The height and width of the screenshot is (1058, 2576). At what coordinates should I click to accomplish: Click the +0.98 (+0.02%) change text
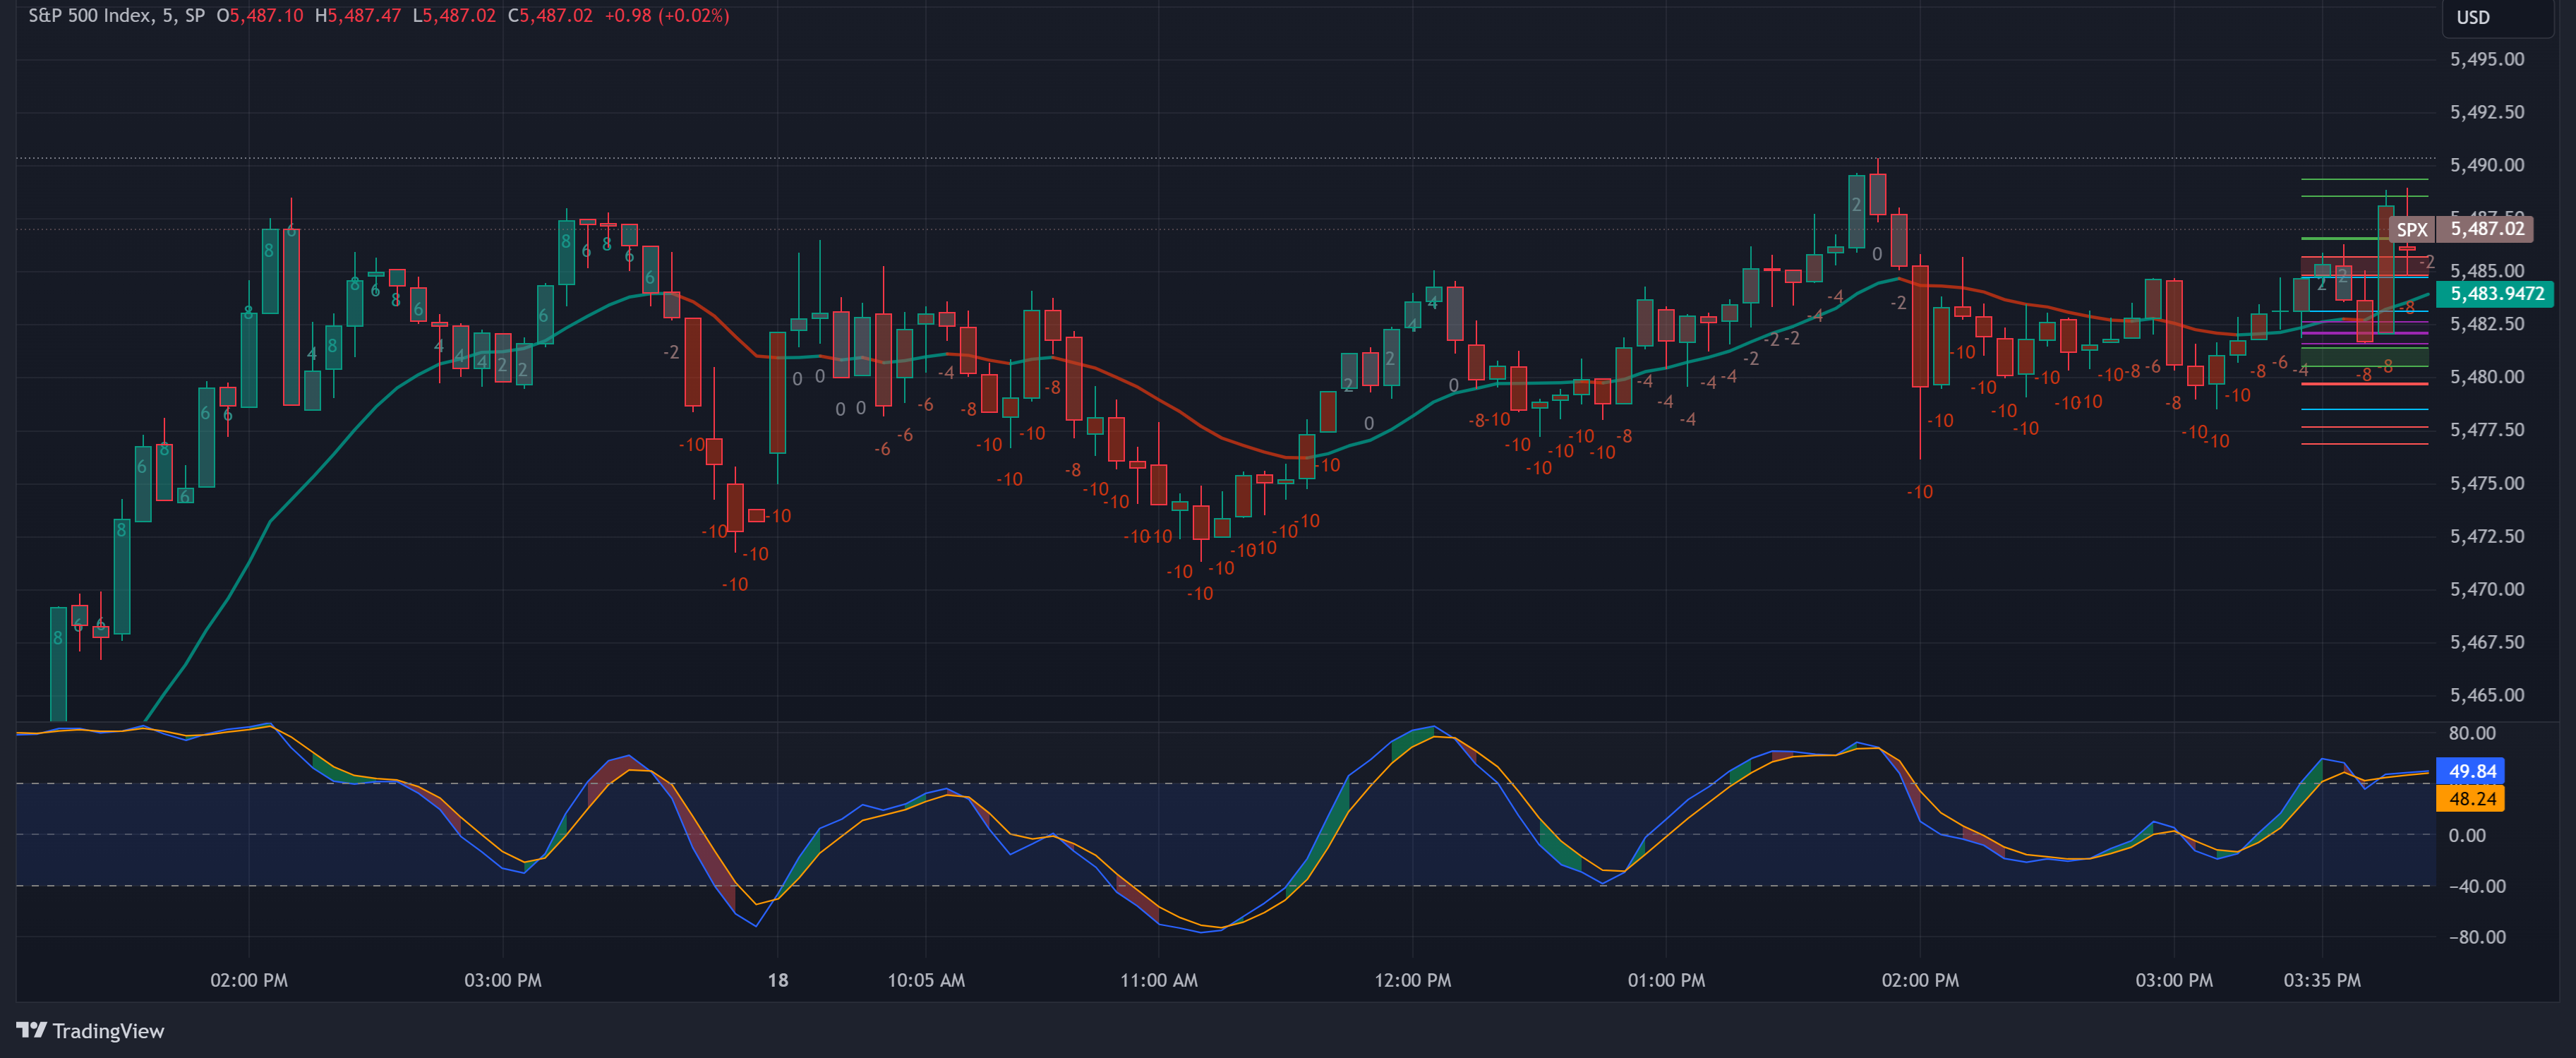coord(667,16)
